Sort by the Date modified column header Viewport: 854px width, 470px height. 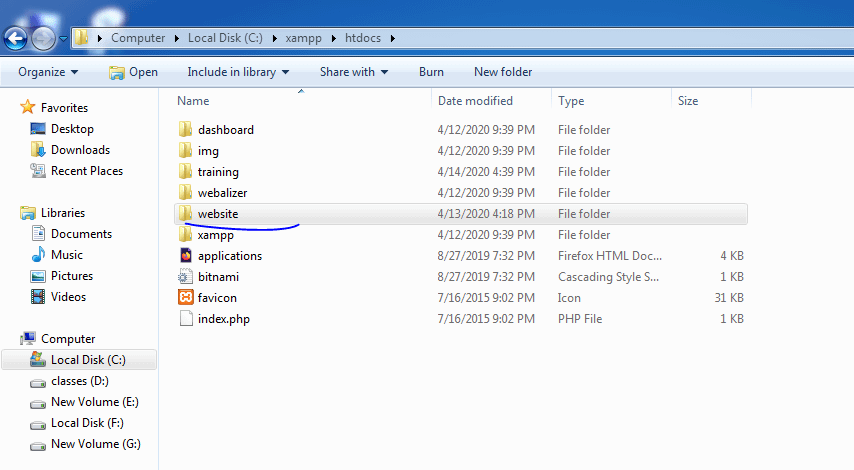pos(475,101)
